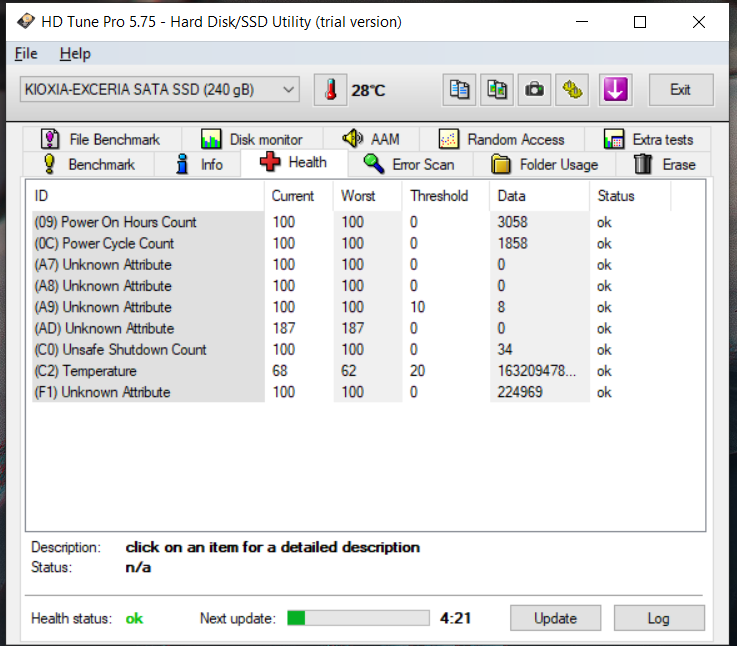
Task: Click the HD Tune app icon in title bar
Action: pos(26,21)
